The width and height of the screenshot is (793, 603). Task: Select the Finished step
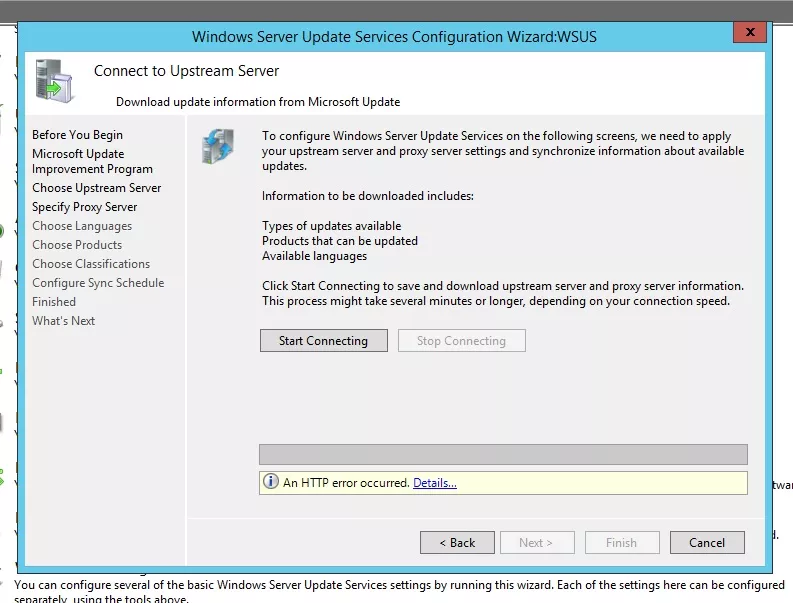(x=54, y=302)
